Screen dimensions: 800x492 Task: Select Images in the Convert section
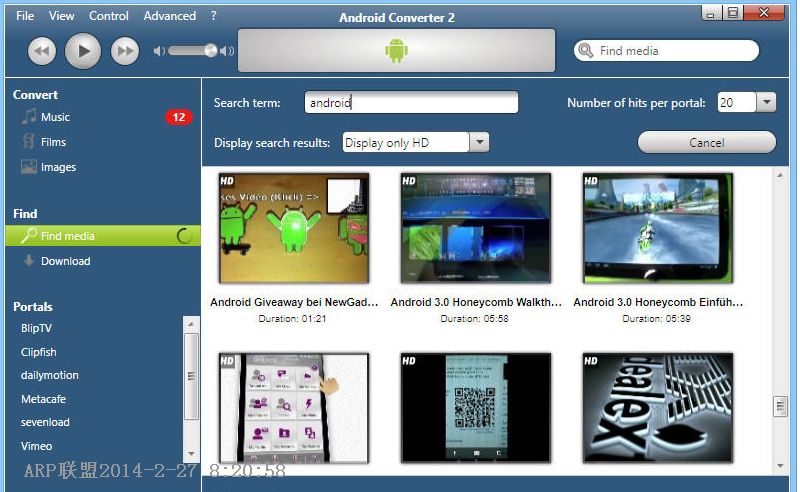click(x=58, y=167)
